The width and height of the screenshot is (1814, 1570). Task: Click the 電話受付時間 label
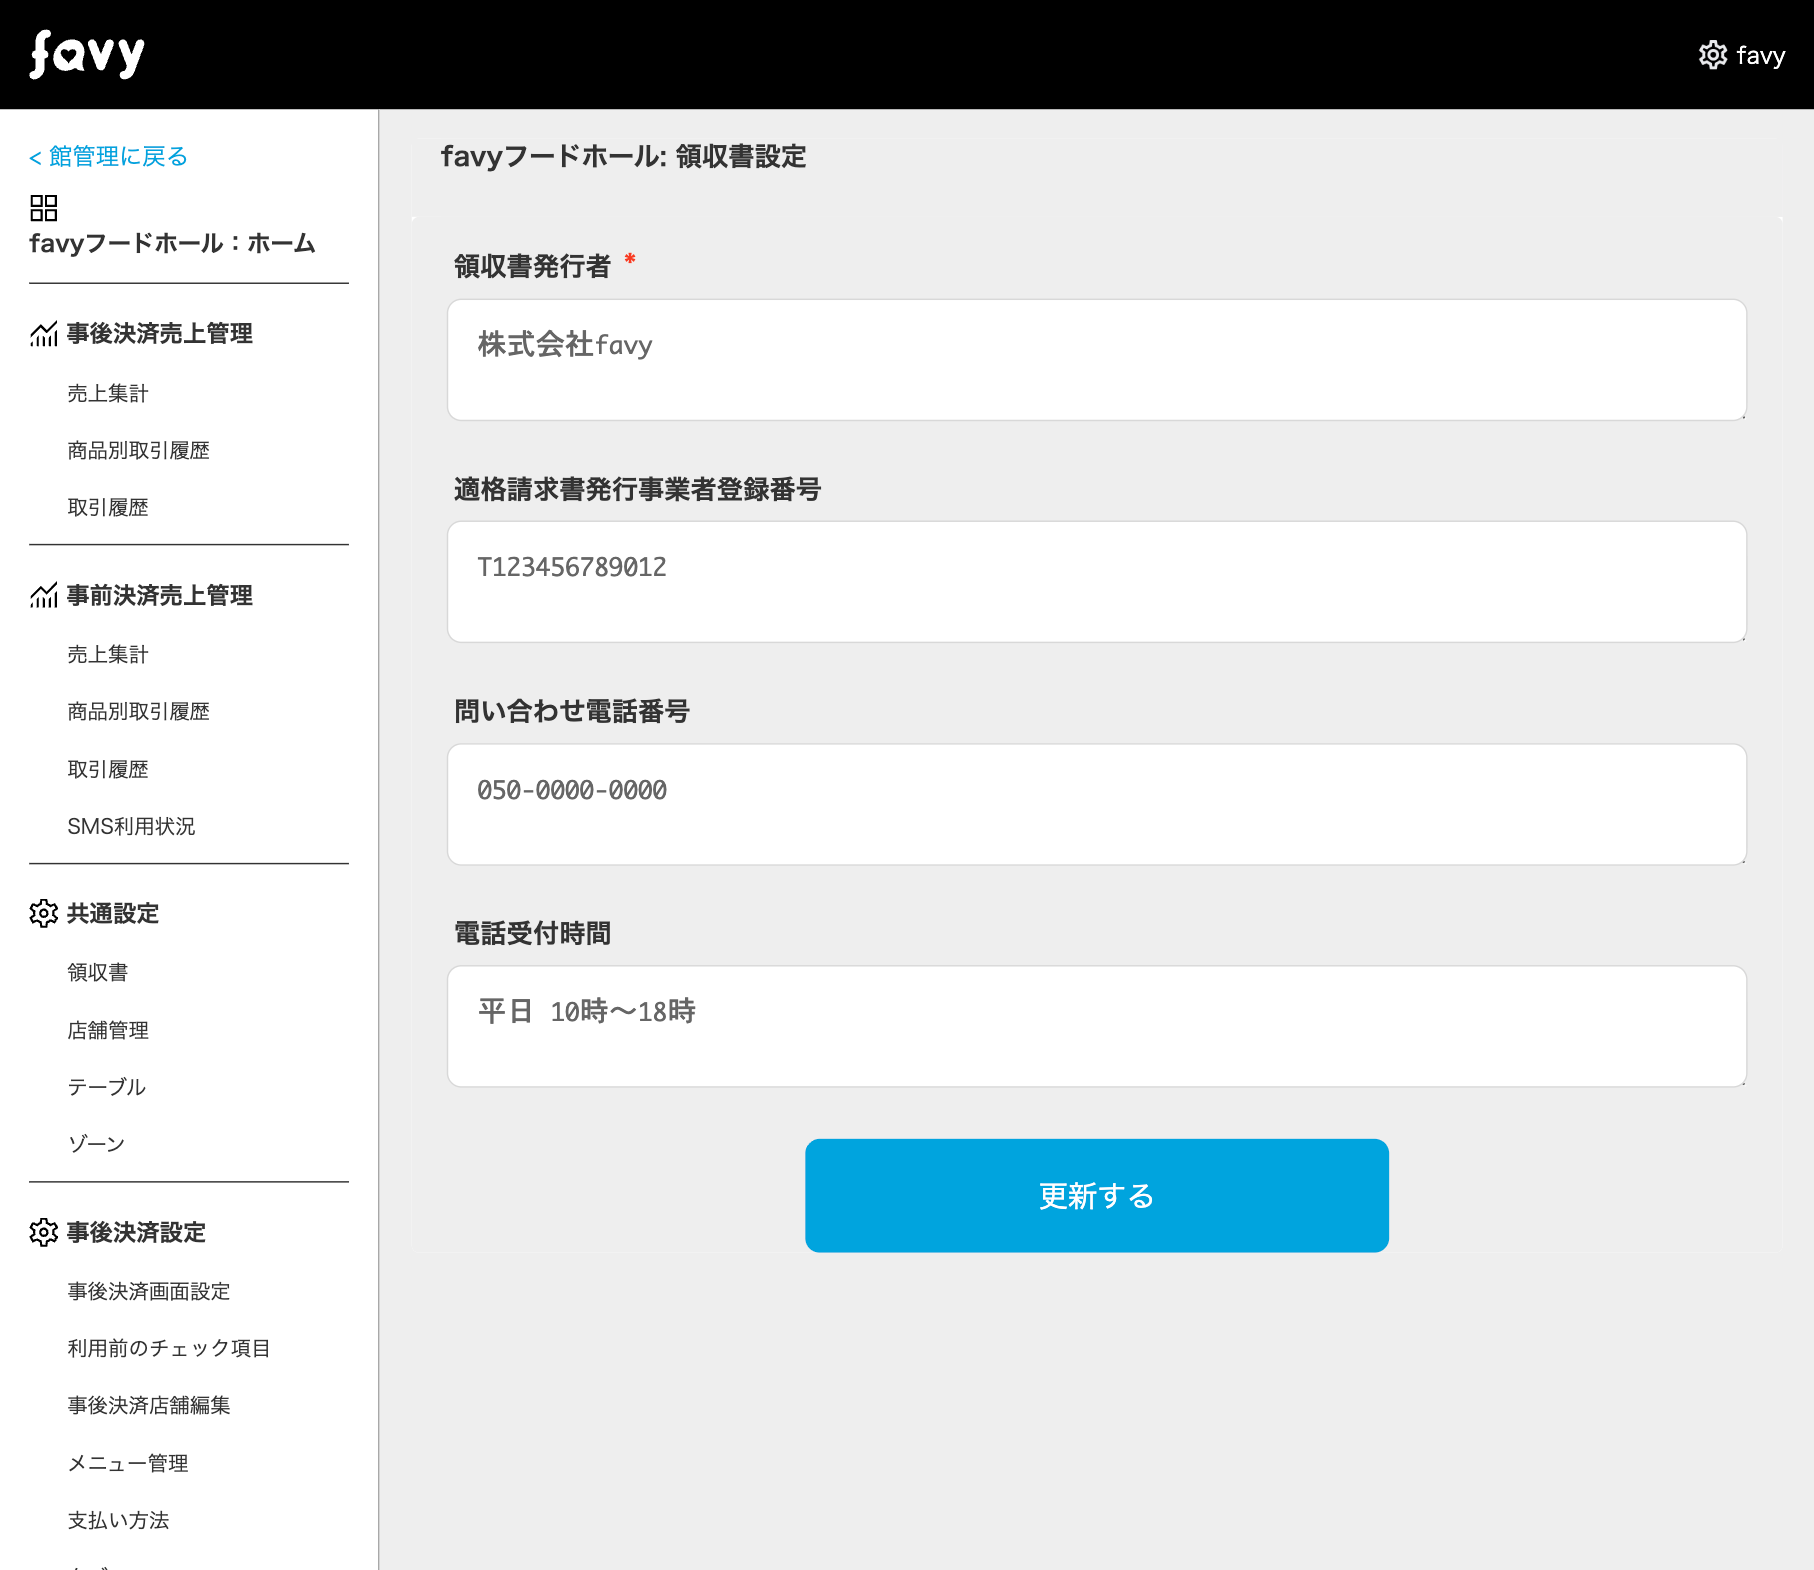pyautogui.click(x=532, y=934)
